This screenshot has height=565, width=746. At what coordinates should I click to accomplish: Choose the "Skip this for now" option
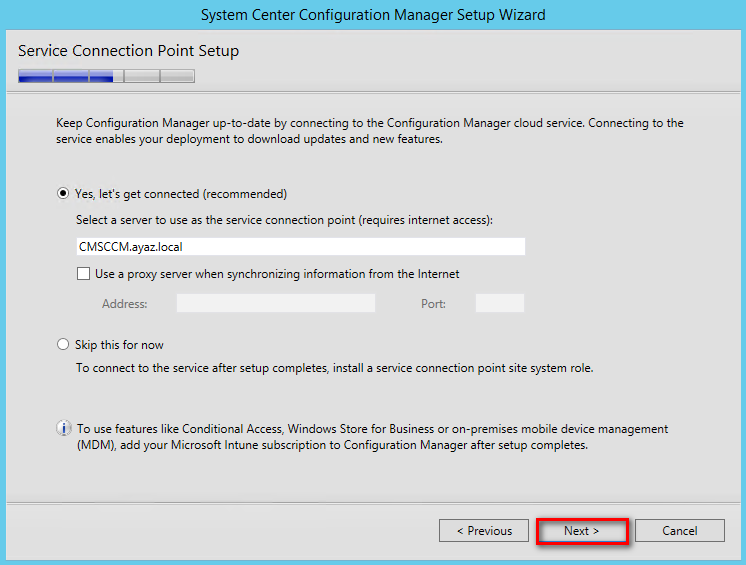(65, 345)
